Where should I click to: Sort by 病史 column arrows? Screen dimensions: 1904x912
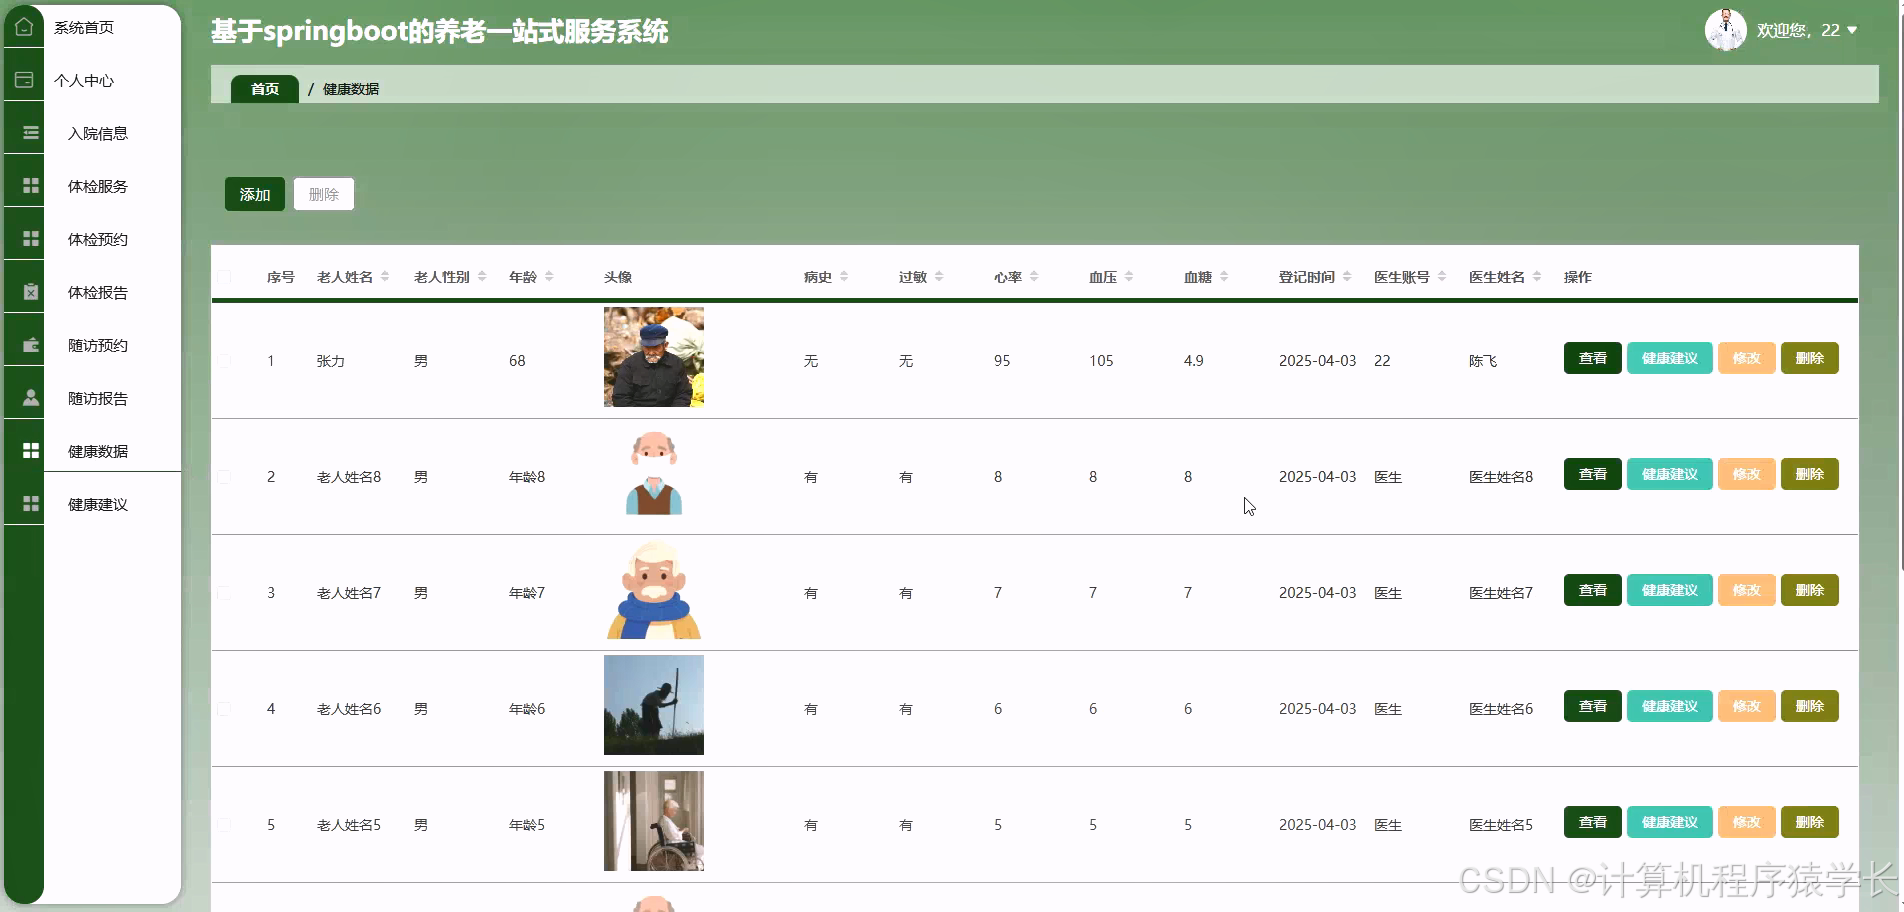[844, 277]
